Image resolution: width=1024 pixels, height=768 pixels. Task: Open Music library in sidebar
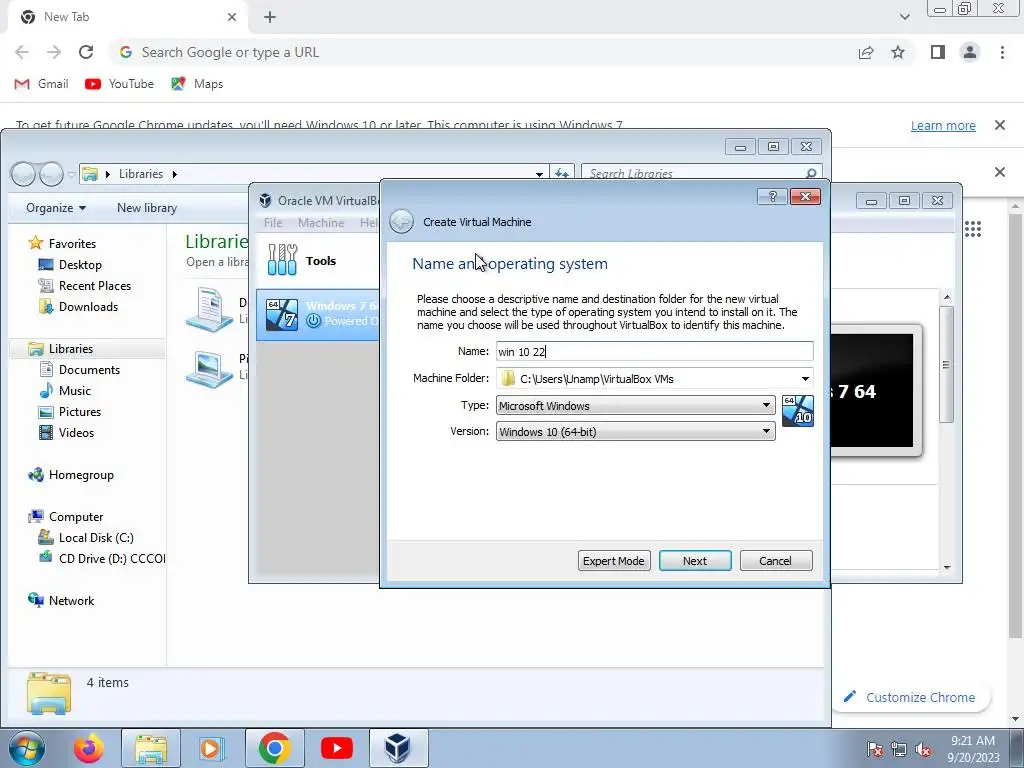[74, 391]
